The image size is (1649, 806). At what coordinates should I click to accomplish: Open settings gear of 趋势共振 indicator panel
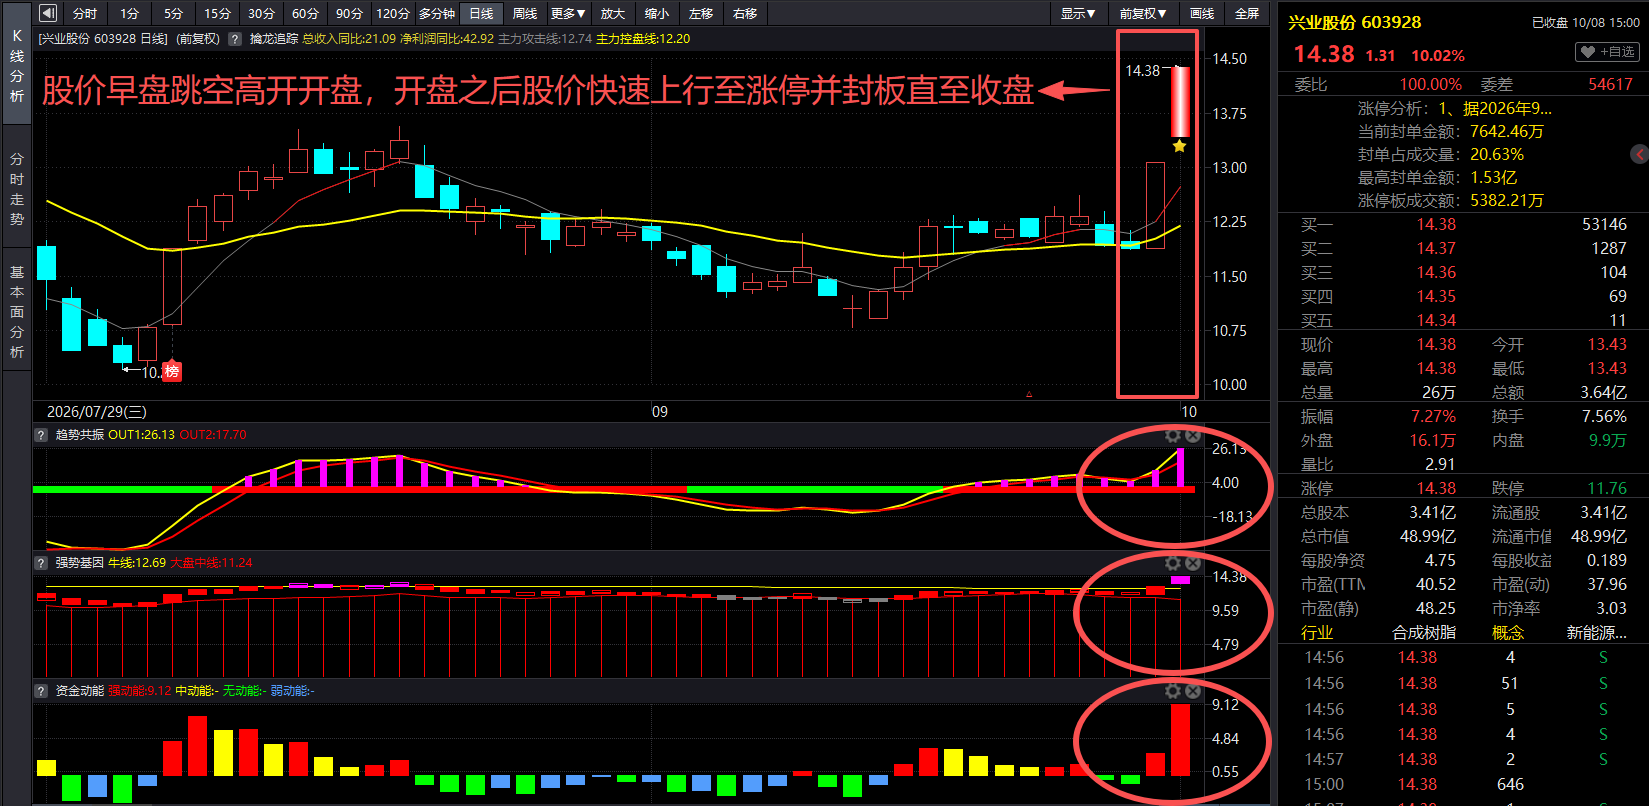pyautogui.click(x=1173, y=435)
